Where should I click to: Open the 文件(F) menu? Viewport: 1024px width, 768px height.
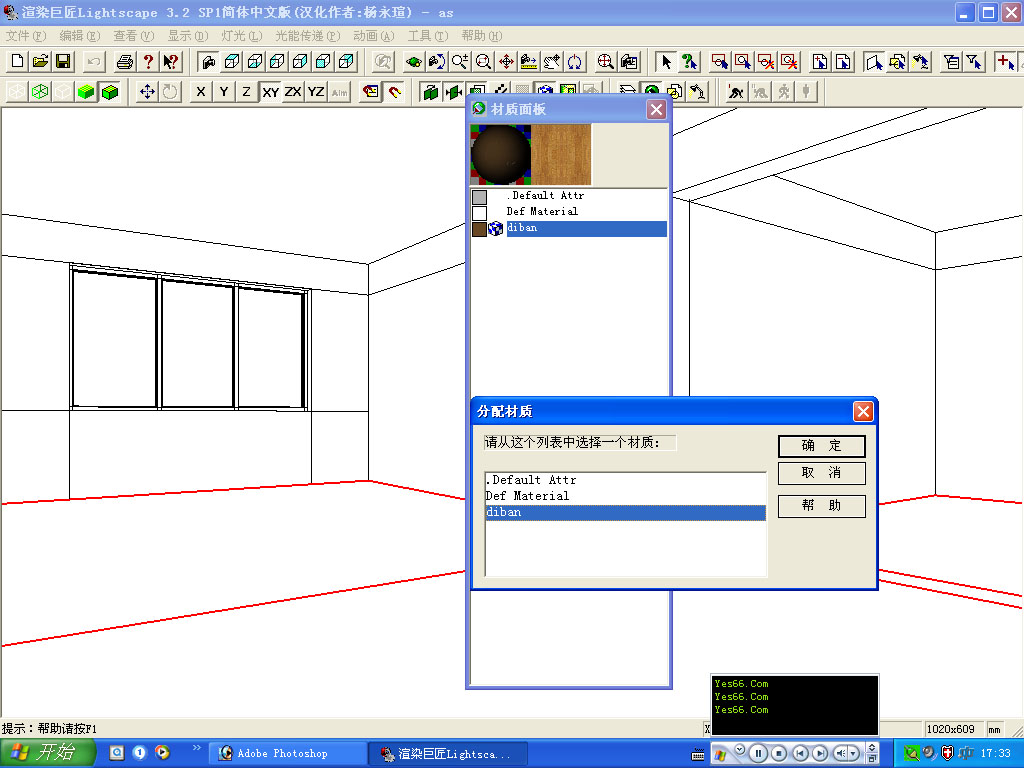26,36
